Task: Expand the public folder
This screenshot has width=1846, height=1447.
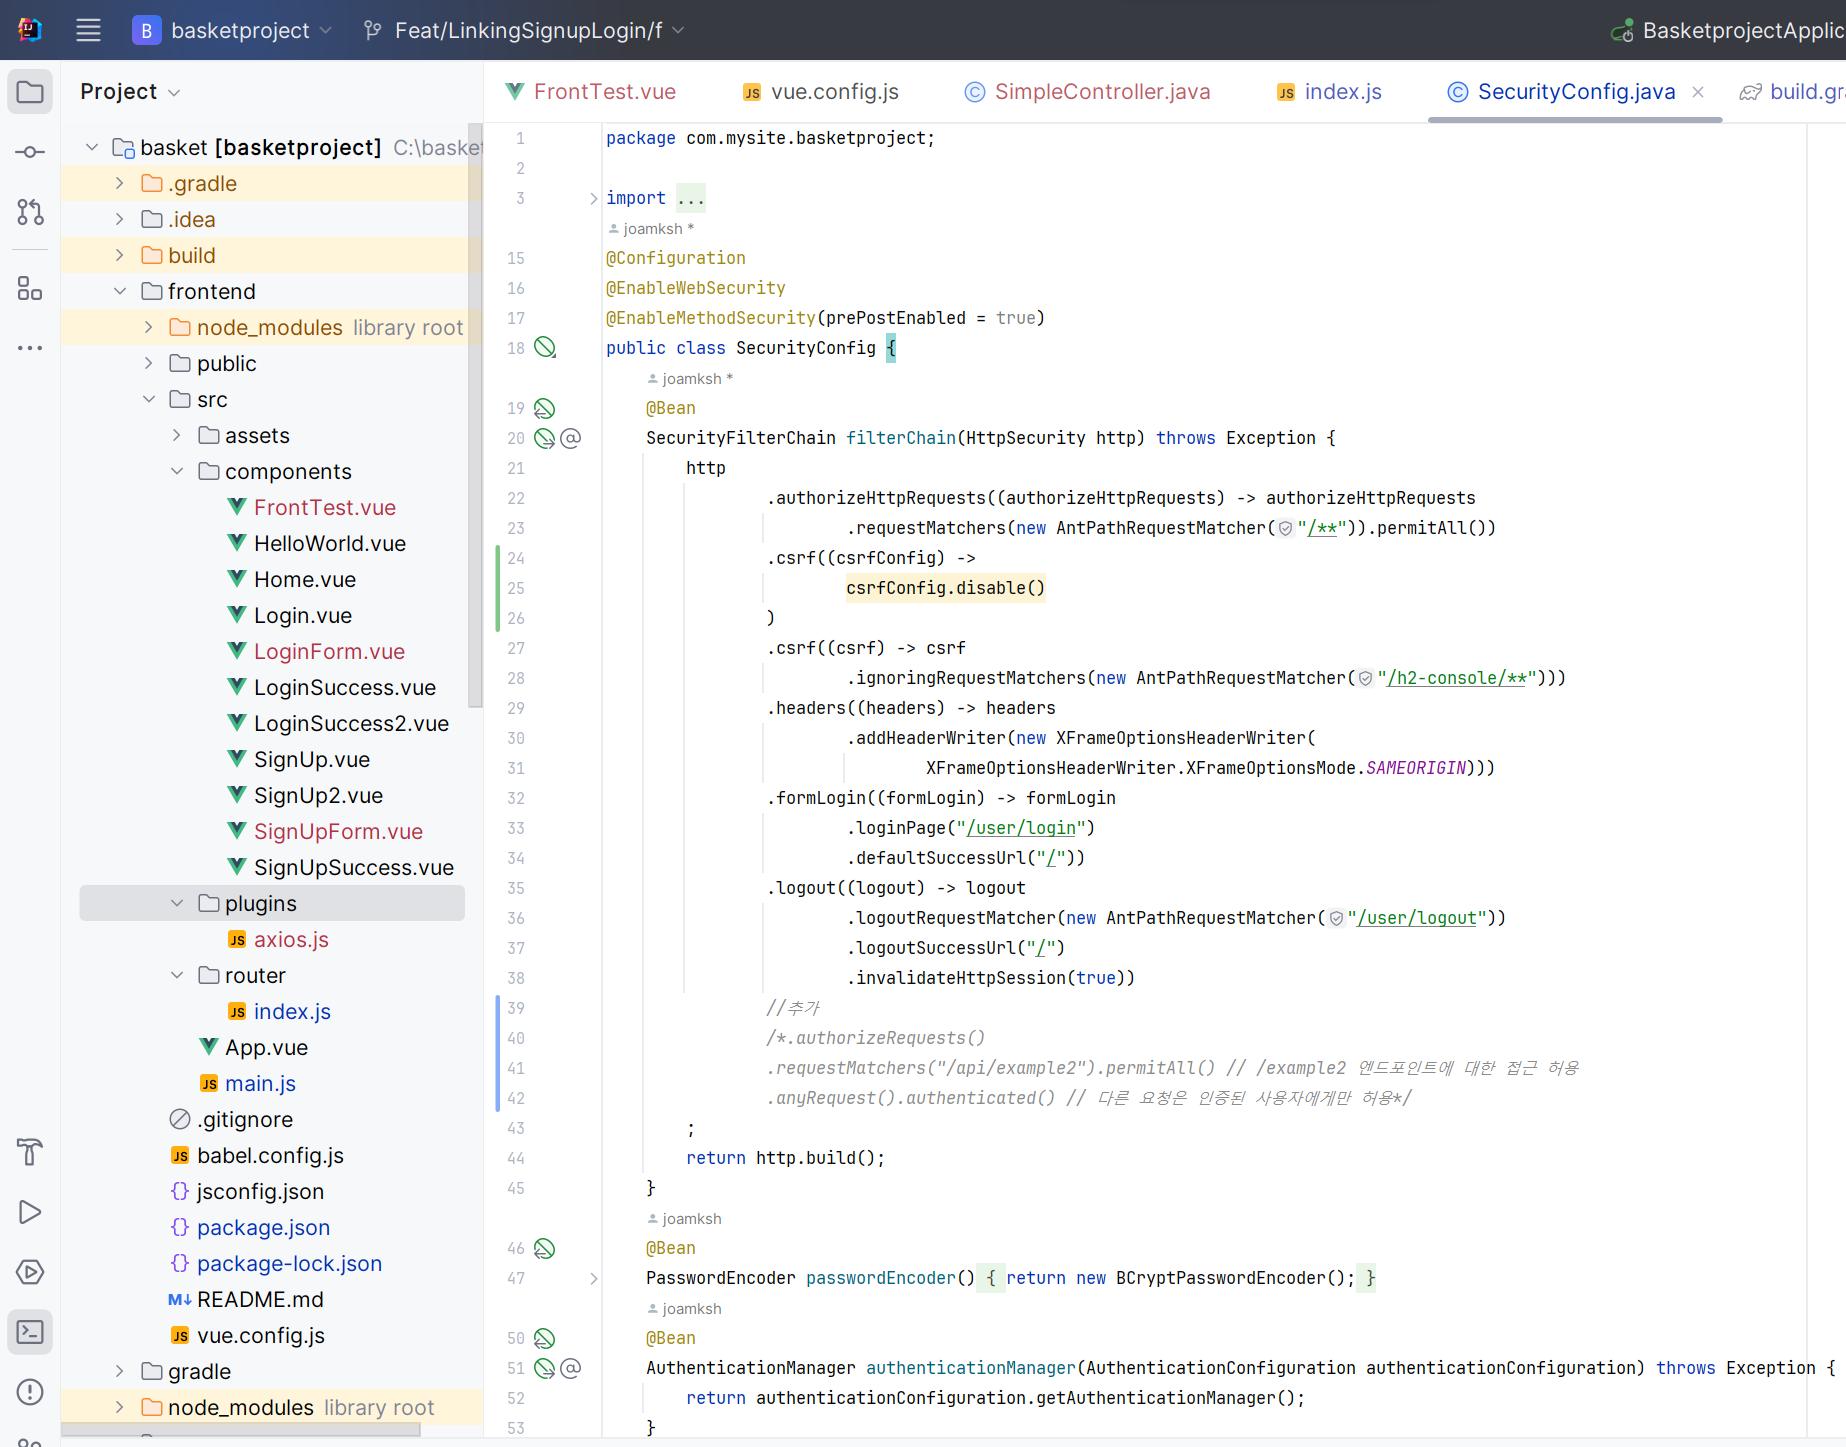Action: (148, 363)
